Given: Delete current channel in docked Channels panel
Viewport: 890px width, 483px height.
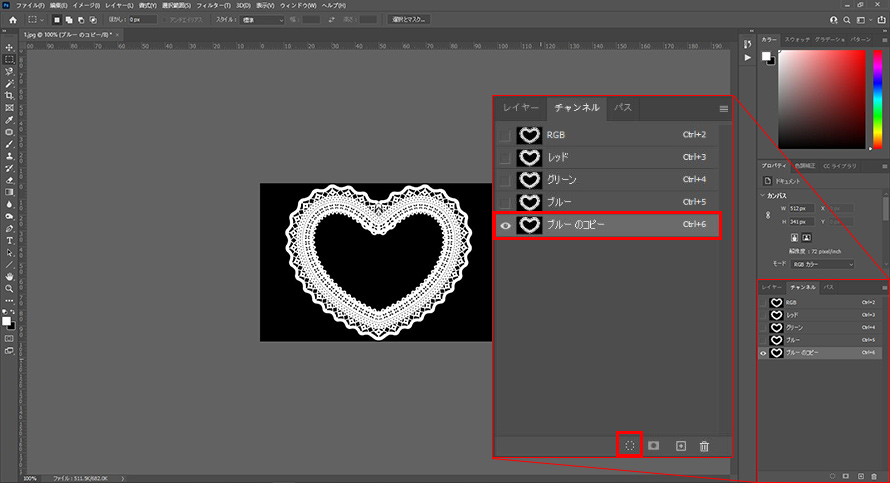Looking at the screenshot, I should pos(874,476).
